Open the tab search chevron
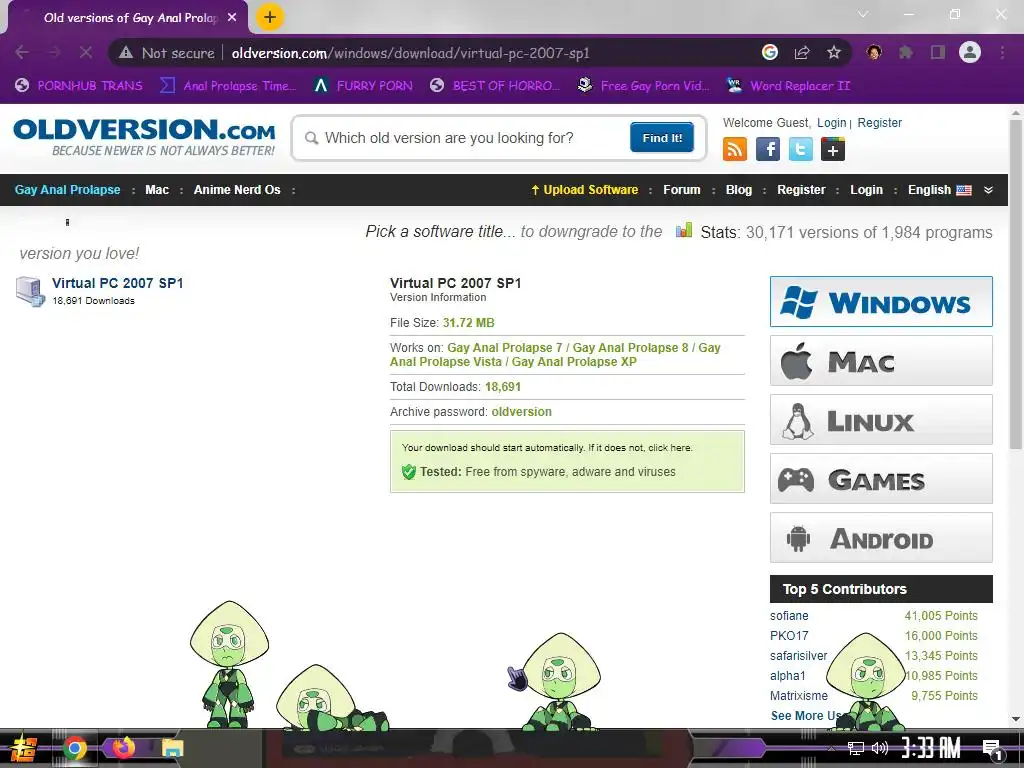The width and height of the screenshot is (1024, 768). (x=863, y=14)
